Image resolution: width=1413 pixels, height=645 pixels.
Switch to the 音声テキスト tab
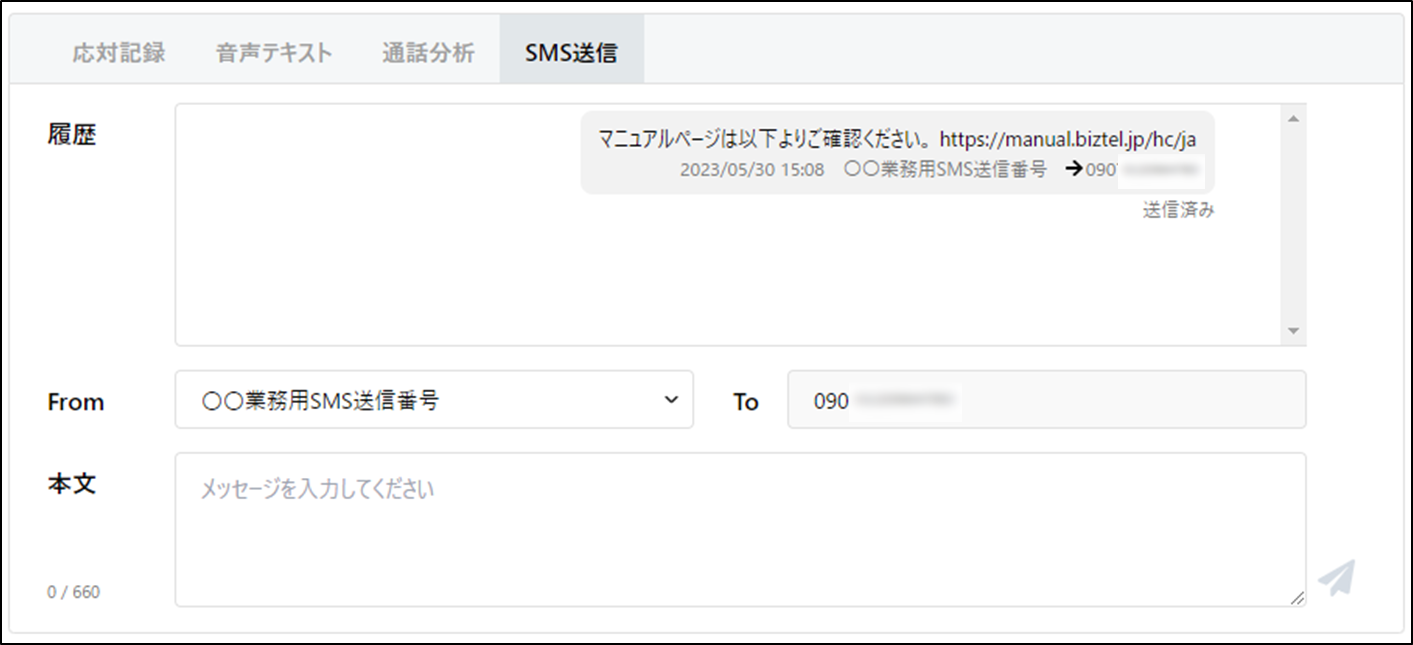tap(273, 53)
